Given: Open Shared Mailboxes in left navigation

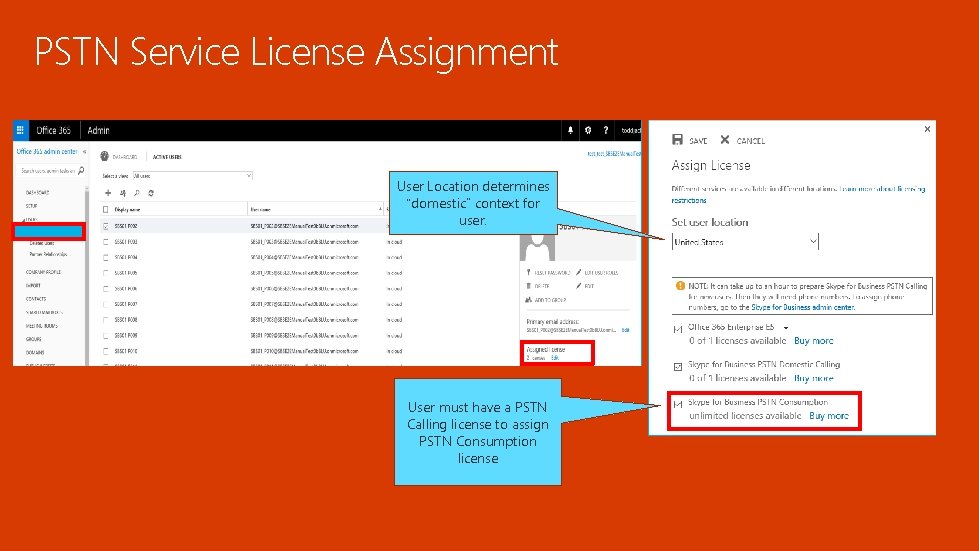Looking at the screenshot, I should pos(44,312).
